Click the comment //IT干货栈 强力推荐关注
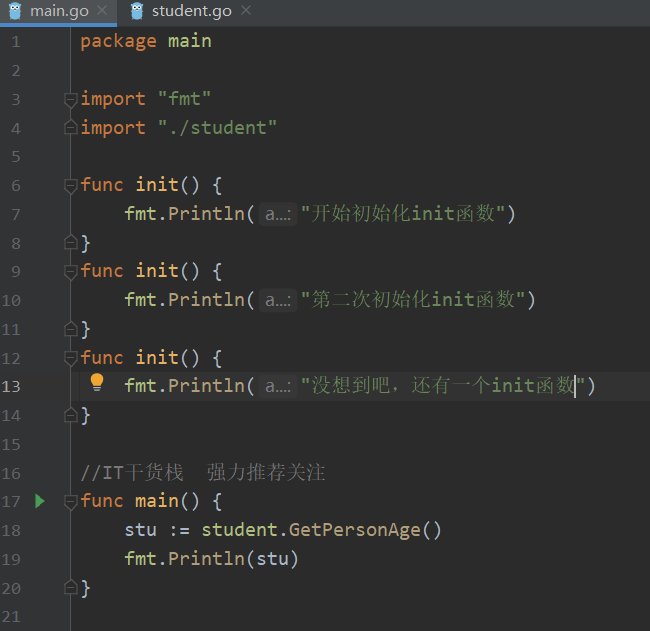650x631 pixels. click(203, 473)
